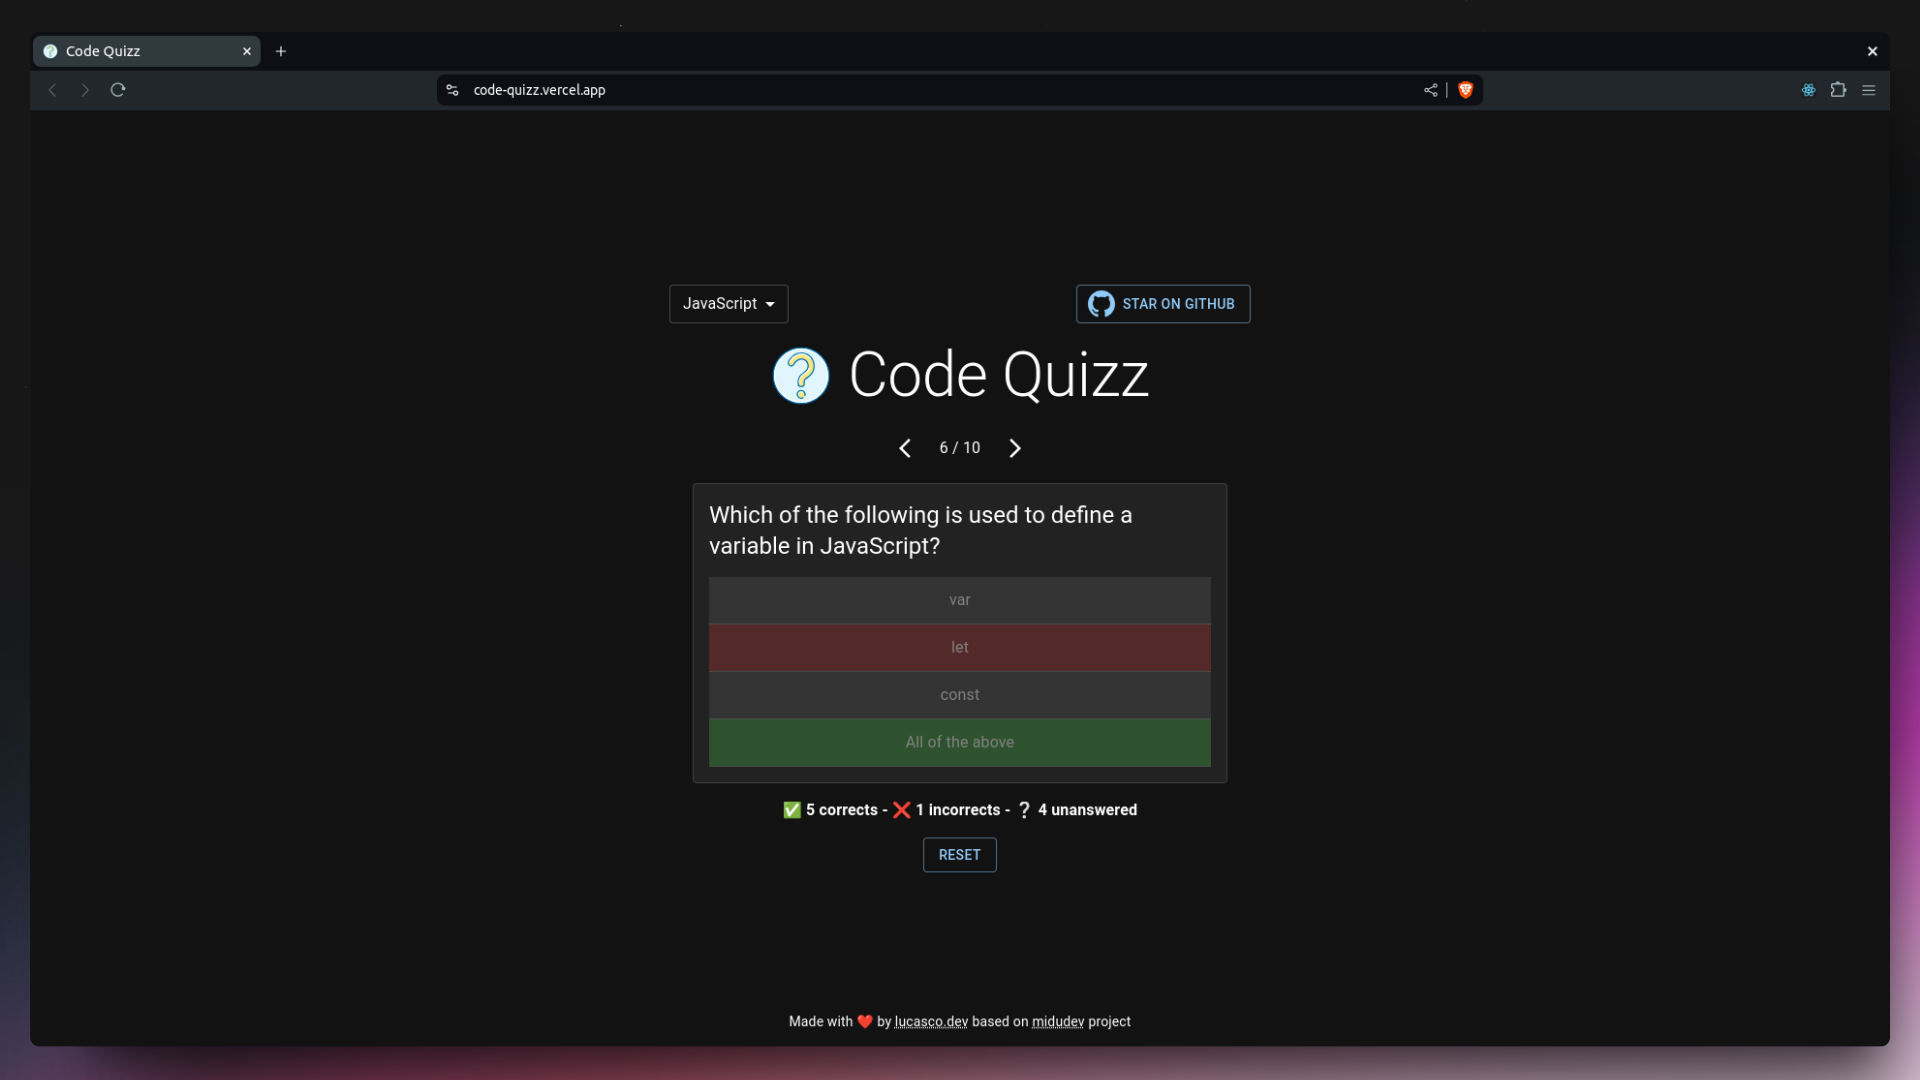Open the Brave Shields lion icon
The height and width of the screenshot is (1080, 1920).
(x=1466, y=90)
